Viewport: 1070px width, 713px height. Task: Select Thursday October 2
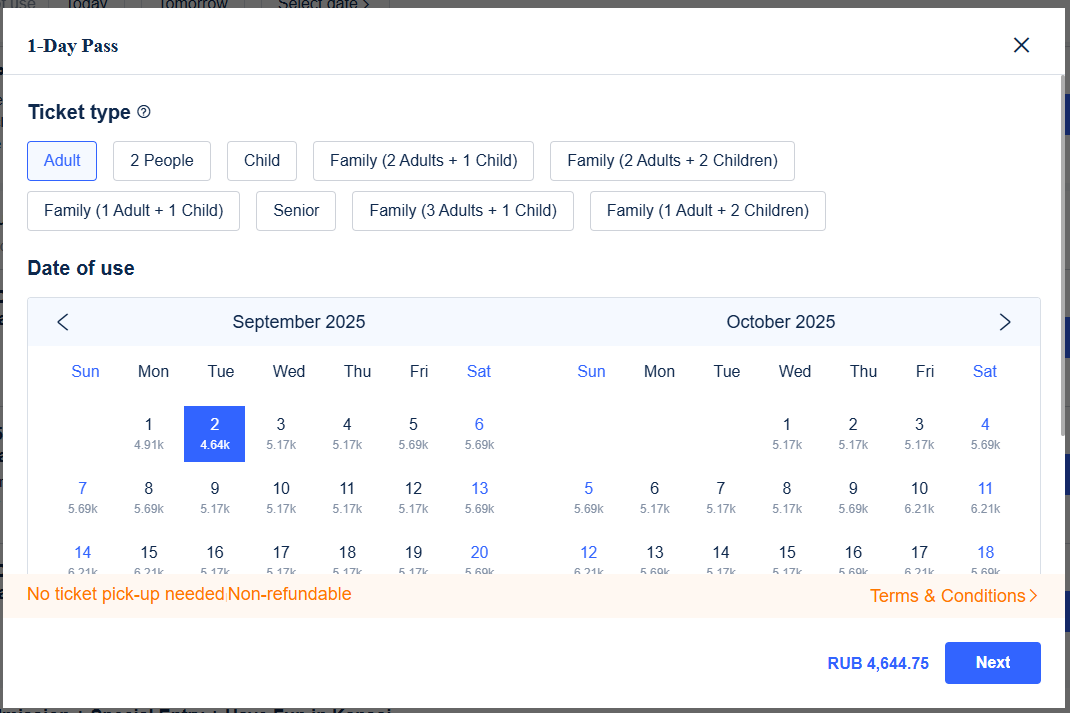853,434
